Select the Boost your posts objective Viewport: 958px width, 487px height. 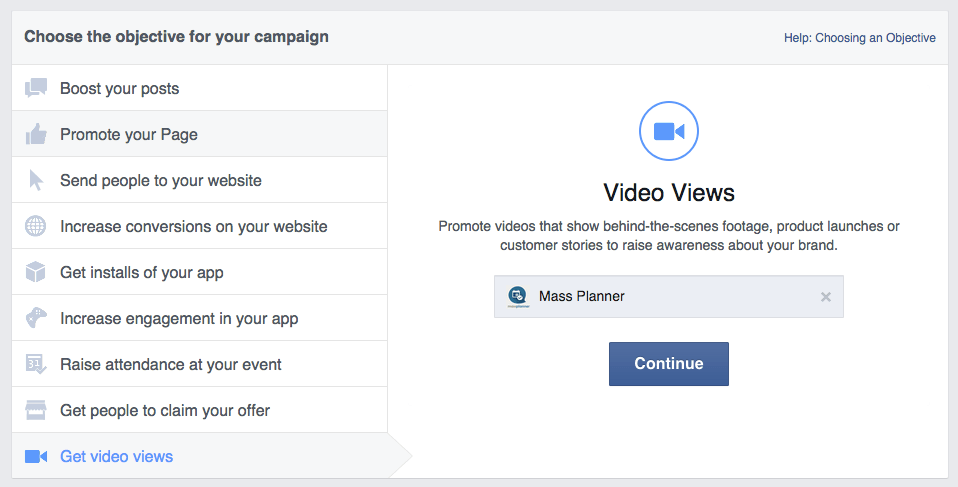click(x=199, y=88)
